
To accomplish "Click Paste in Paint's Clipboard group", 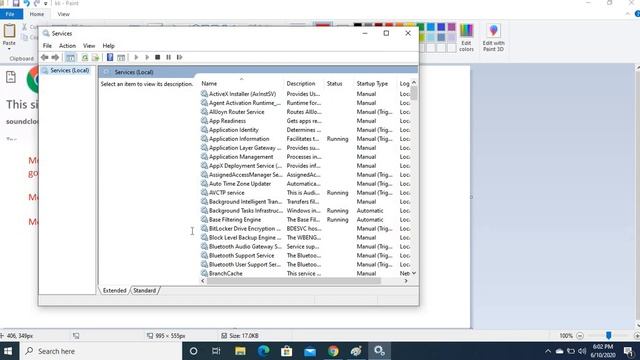I will click(x=9, y=36).
